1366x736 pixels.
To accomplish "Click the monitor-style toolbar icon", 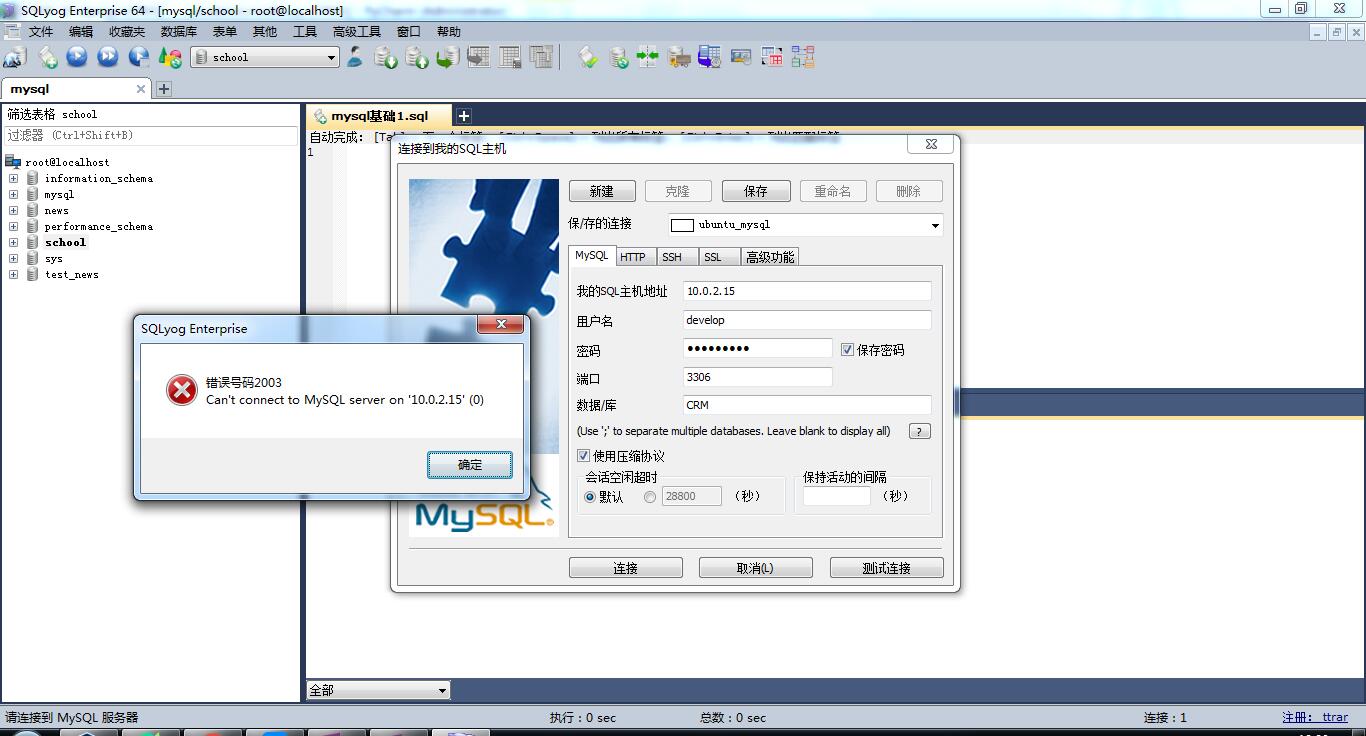I will point(741,58).
